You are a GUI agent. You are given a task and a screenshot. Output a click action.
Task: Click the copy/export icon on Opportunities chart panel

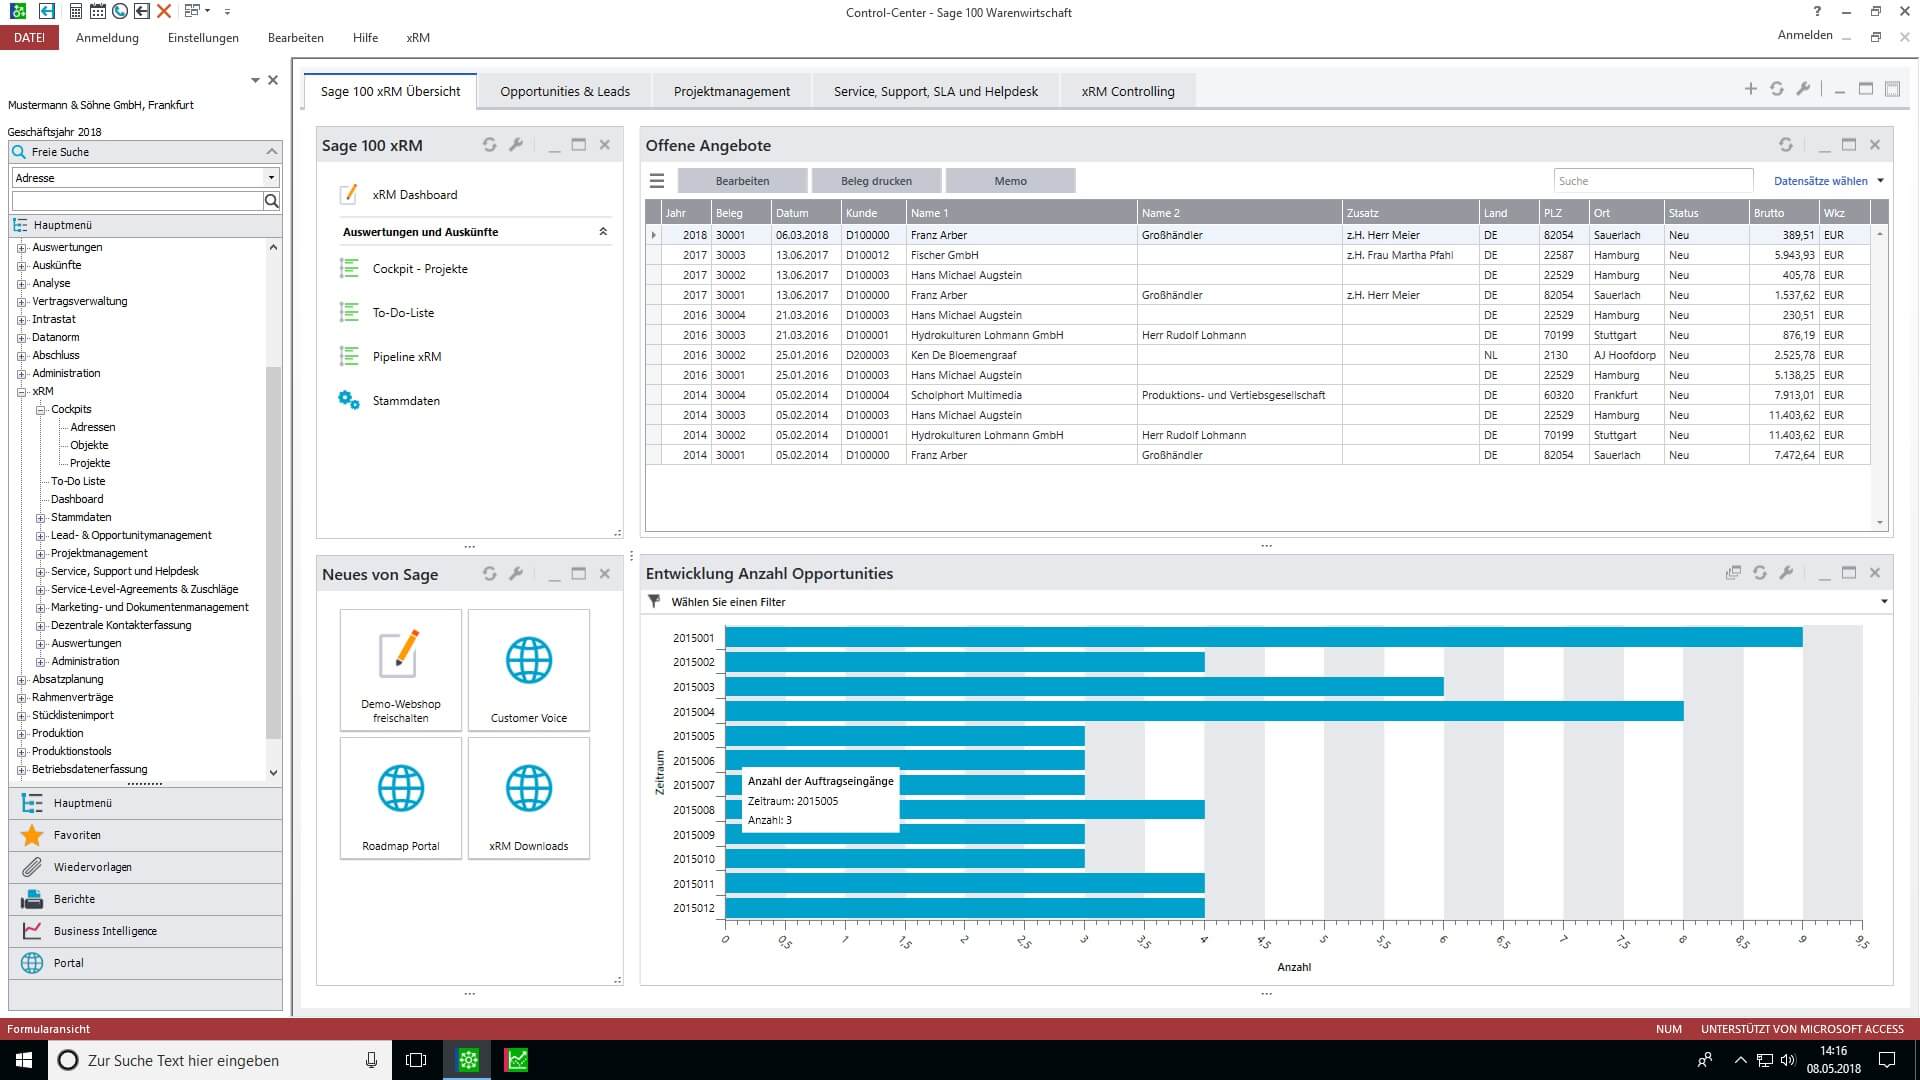1733,573
